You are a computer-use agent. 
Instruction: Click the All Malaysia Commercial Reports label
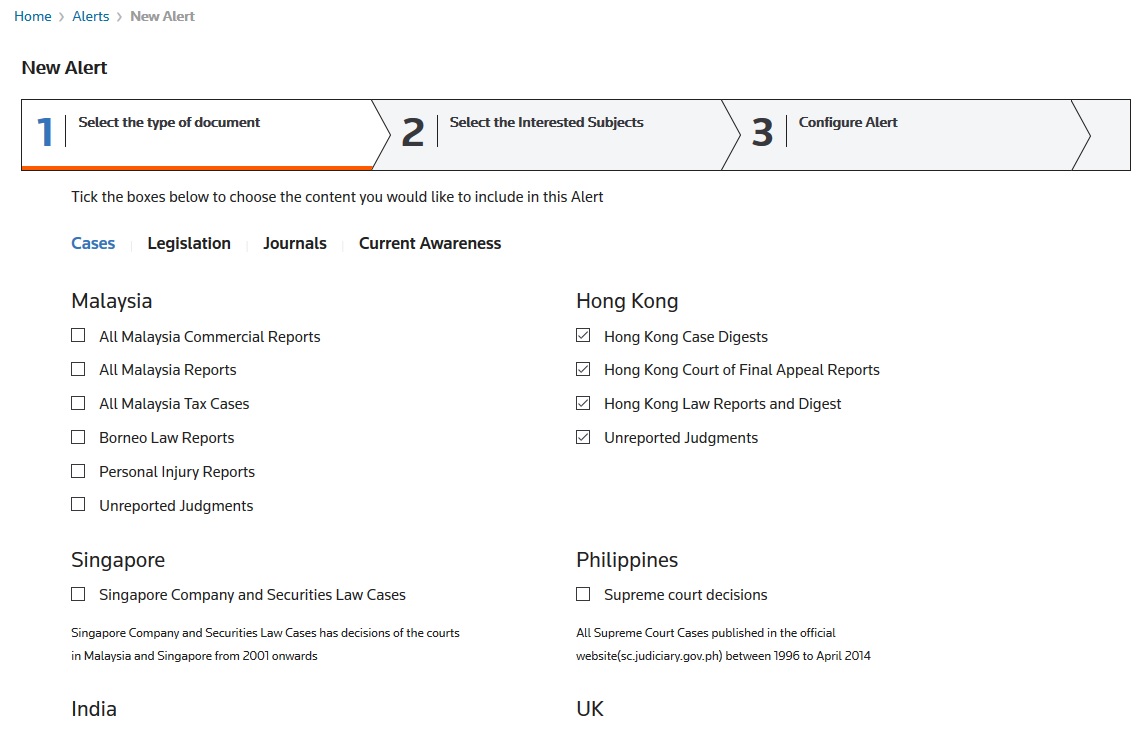pyautogui.click(x=210, y=337)
